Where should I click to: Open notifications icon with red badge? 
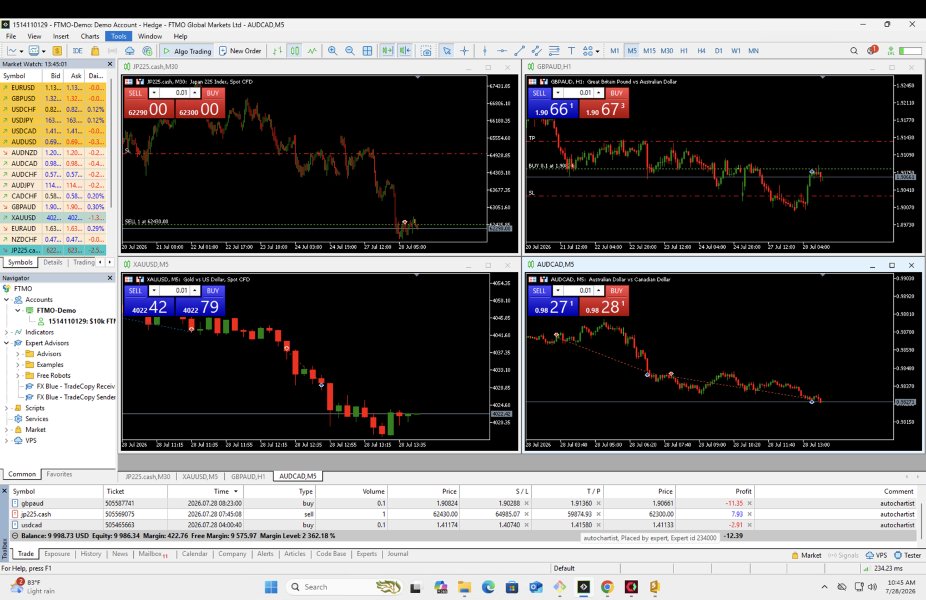click(873, 50)
